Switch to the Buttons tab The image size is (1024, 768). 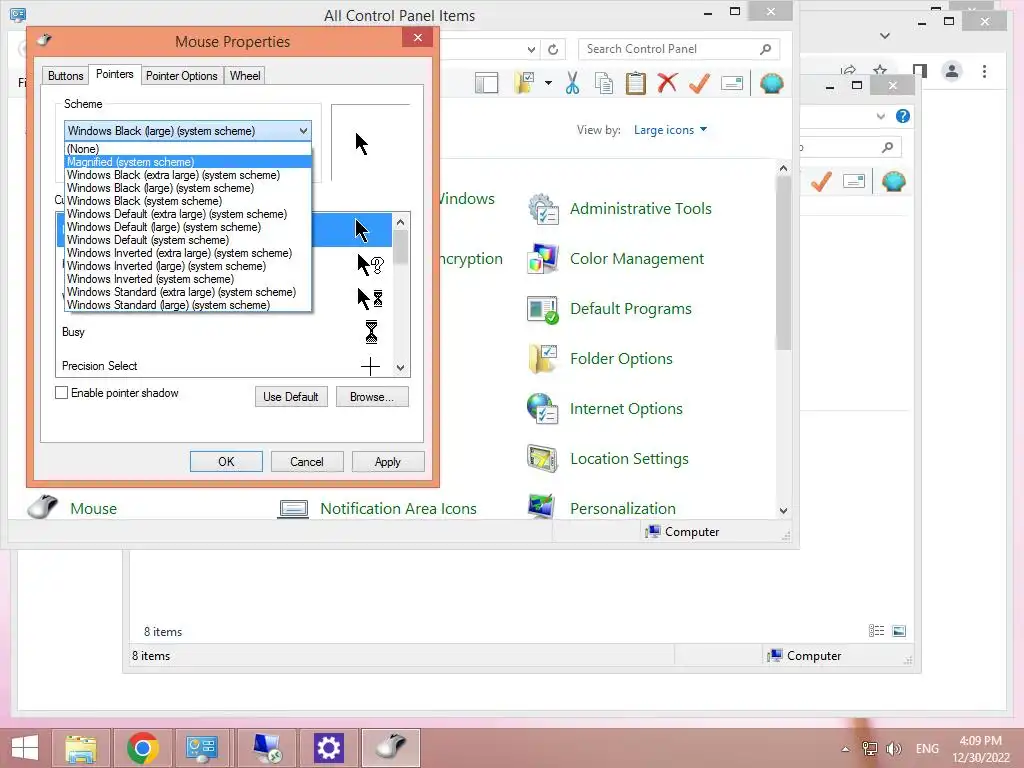[x=65, y=76]
